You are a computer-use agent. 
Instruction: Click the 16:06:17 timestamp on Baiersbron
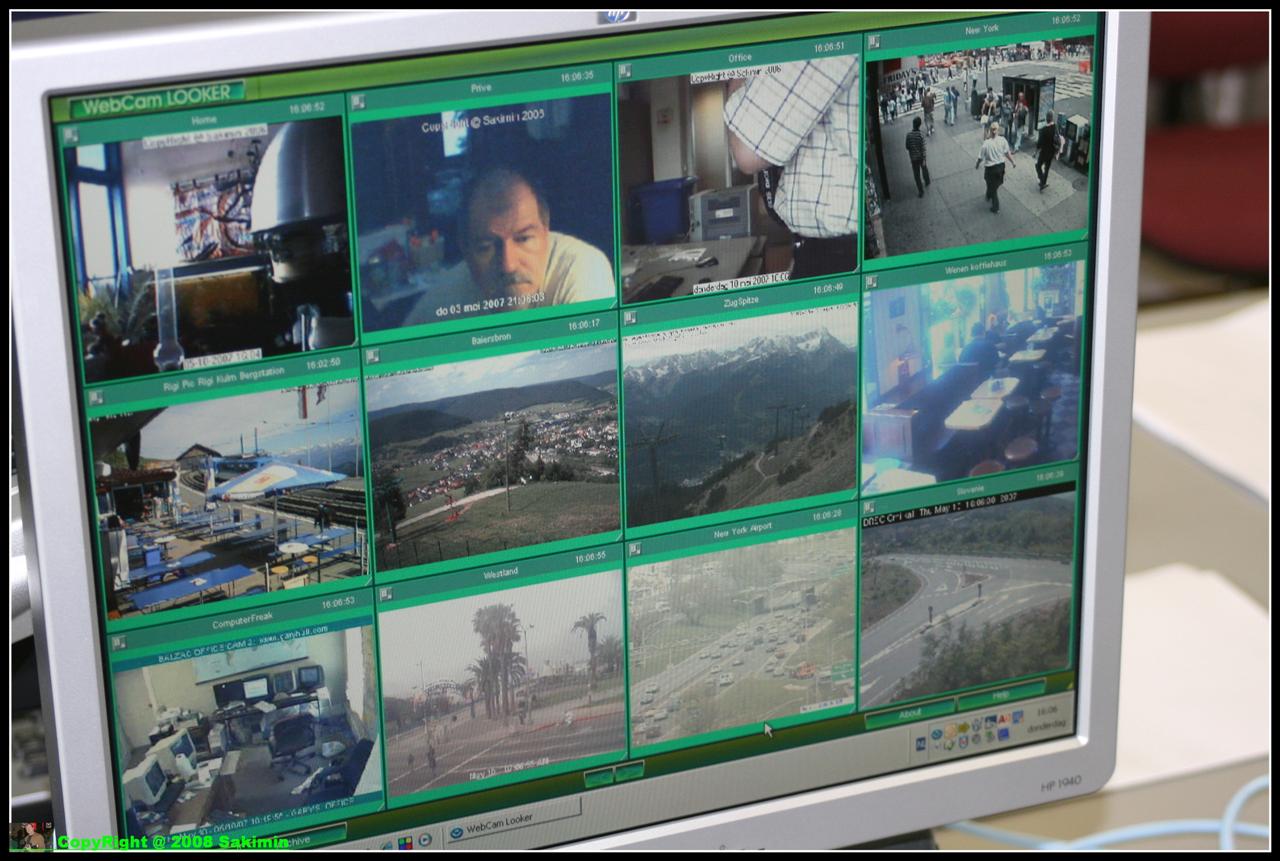(x=583, y=325)
